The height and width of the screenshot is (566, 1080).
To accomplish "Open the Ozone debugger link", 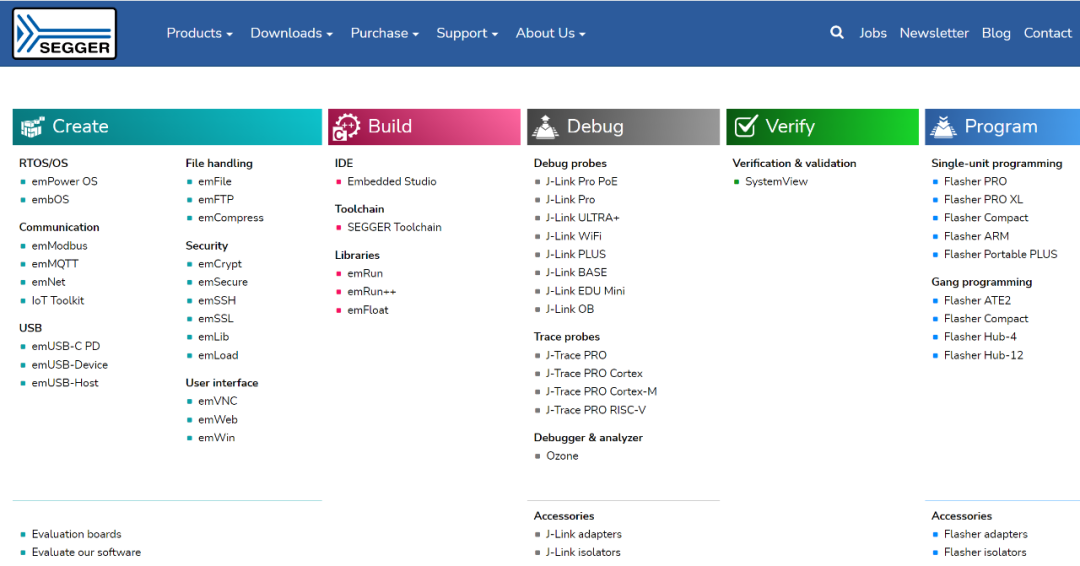I will click(562, 456).
